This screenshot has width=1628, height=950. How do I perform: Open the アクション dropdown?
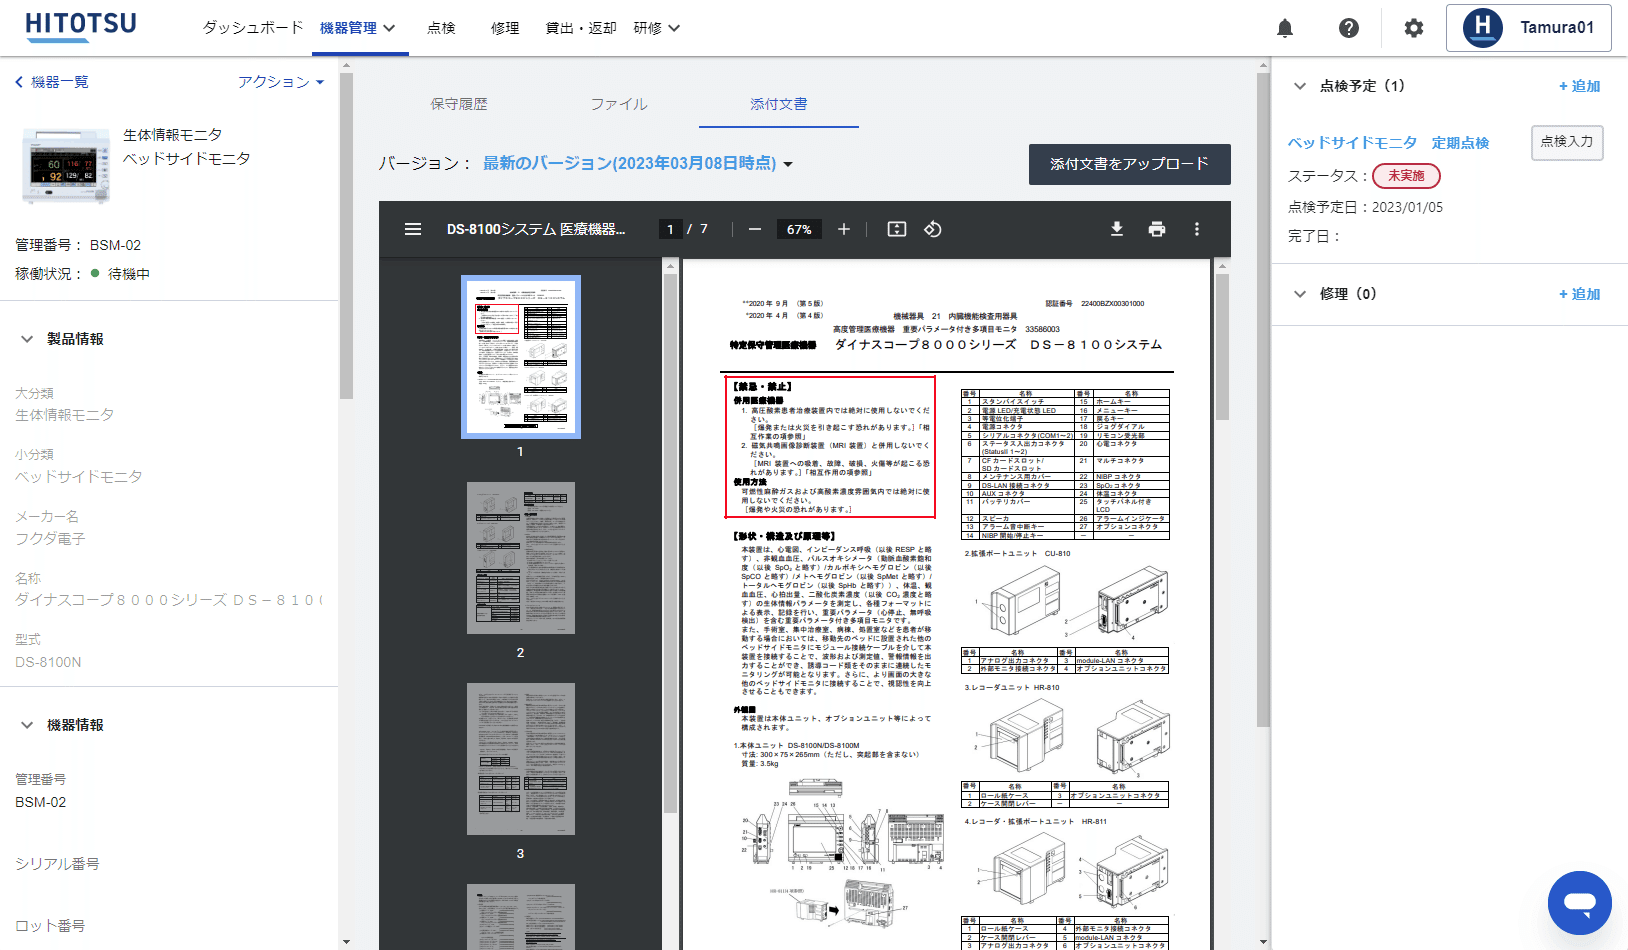click(x=280, y=81)
